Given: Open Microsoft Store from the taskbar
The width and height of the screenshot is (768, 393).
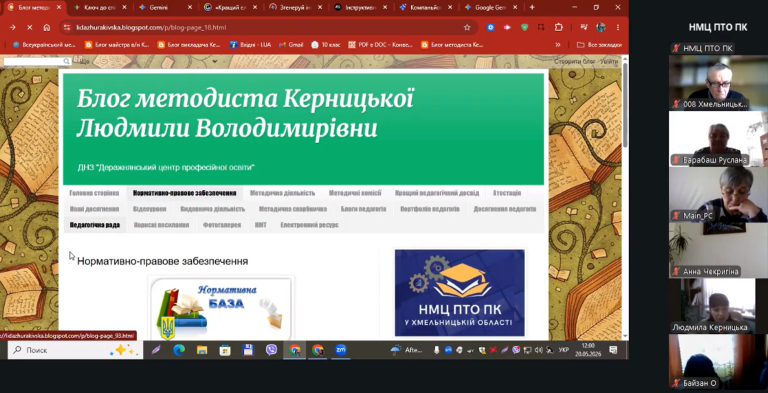Looking at the screenshot, I should [x=225, y=350].
